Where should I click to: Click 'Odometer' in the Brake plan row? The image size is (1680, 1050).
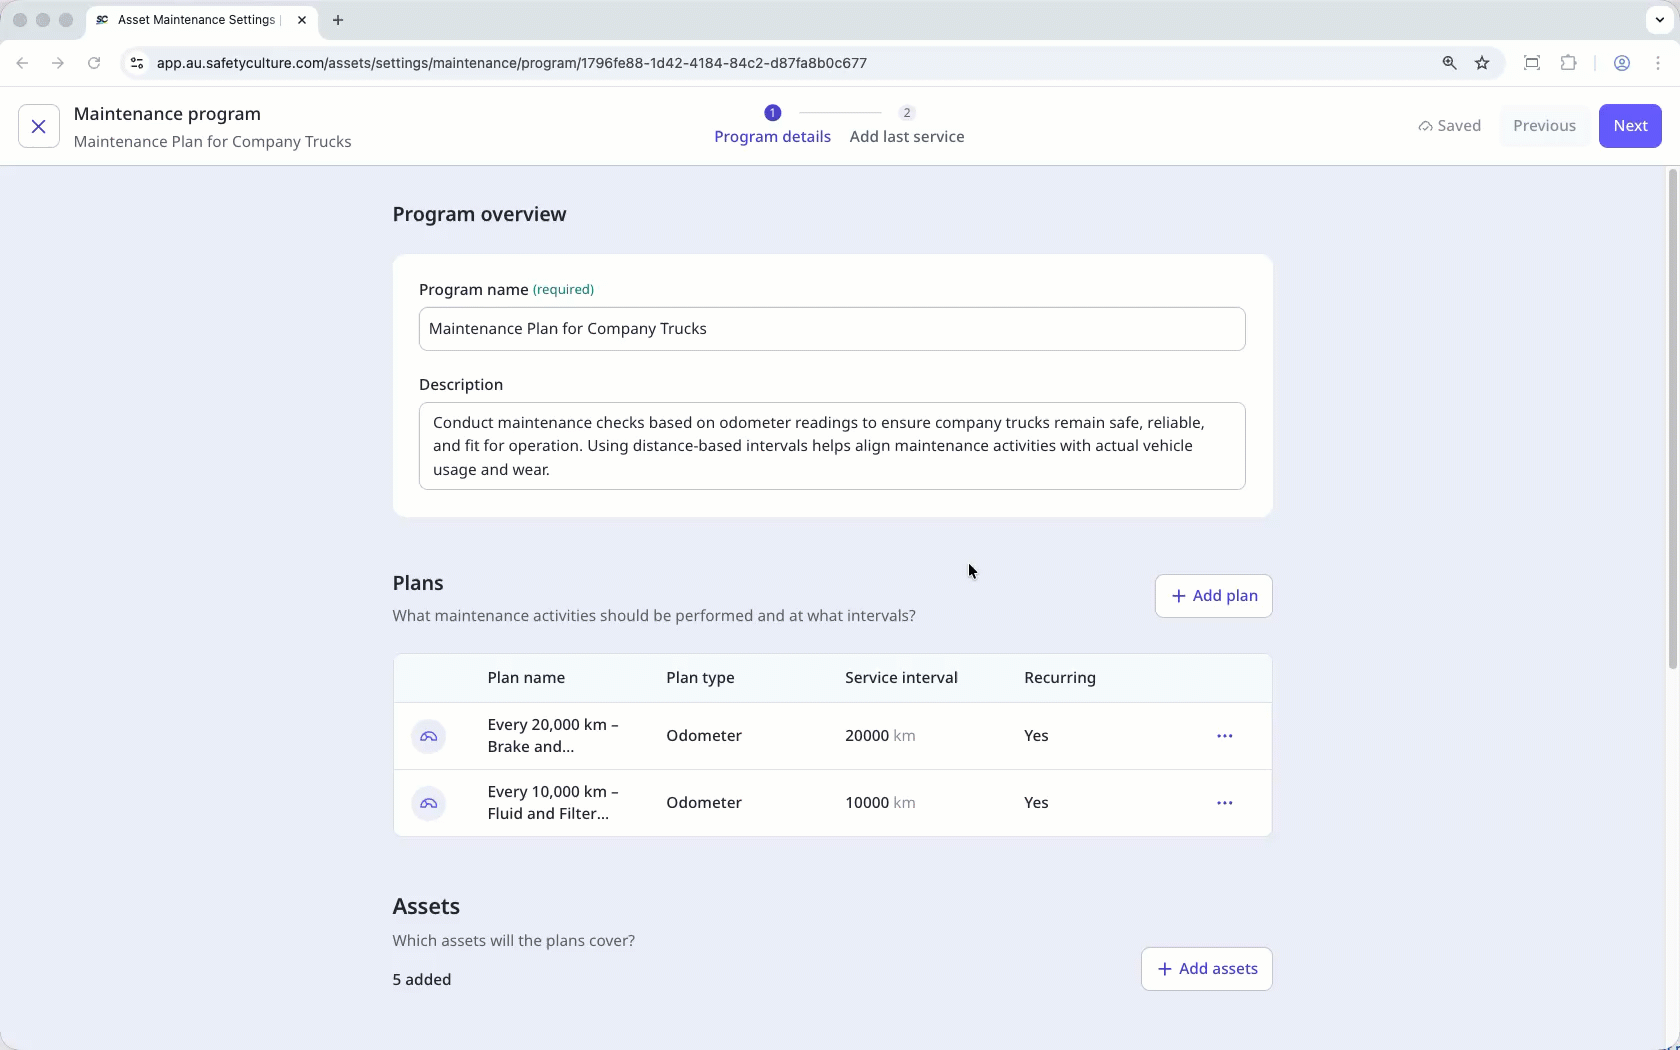pyautogui.click(x=704, y=736)
